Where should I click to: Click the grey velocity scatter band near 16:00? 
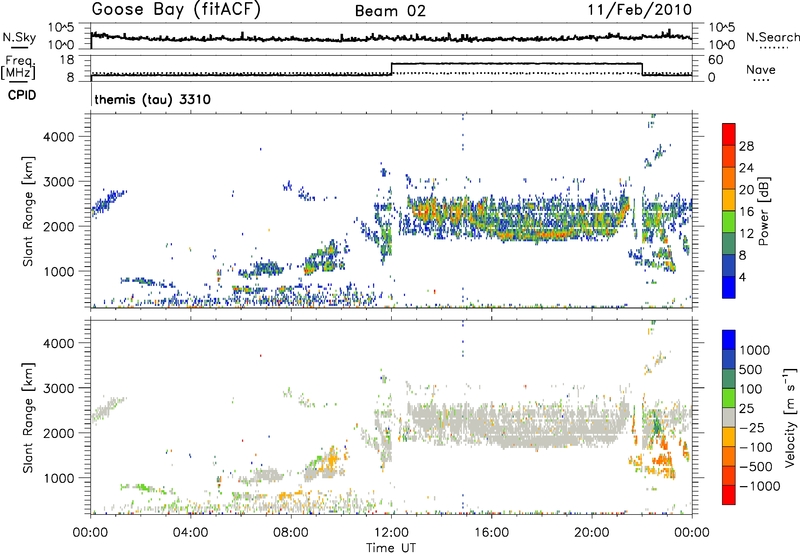point(491,426)
